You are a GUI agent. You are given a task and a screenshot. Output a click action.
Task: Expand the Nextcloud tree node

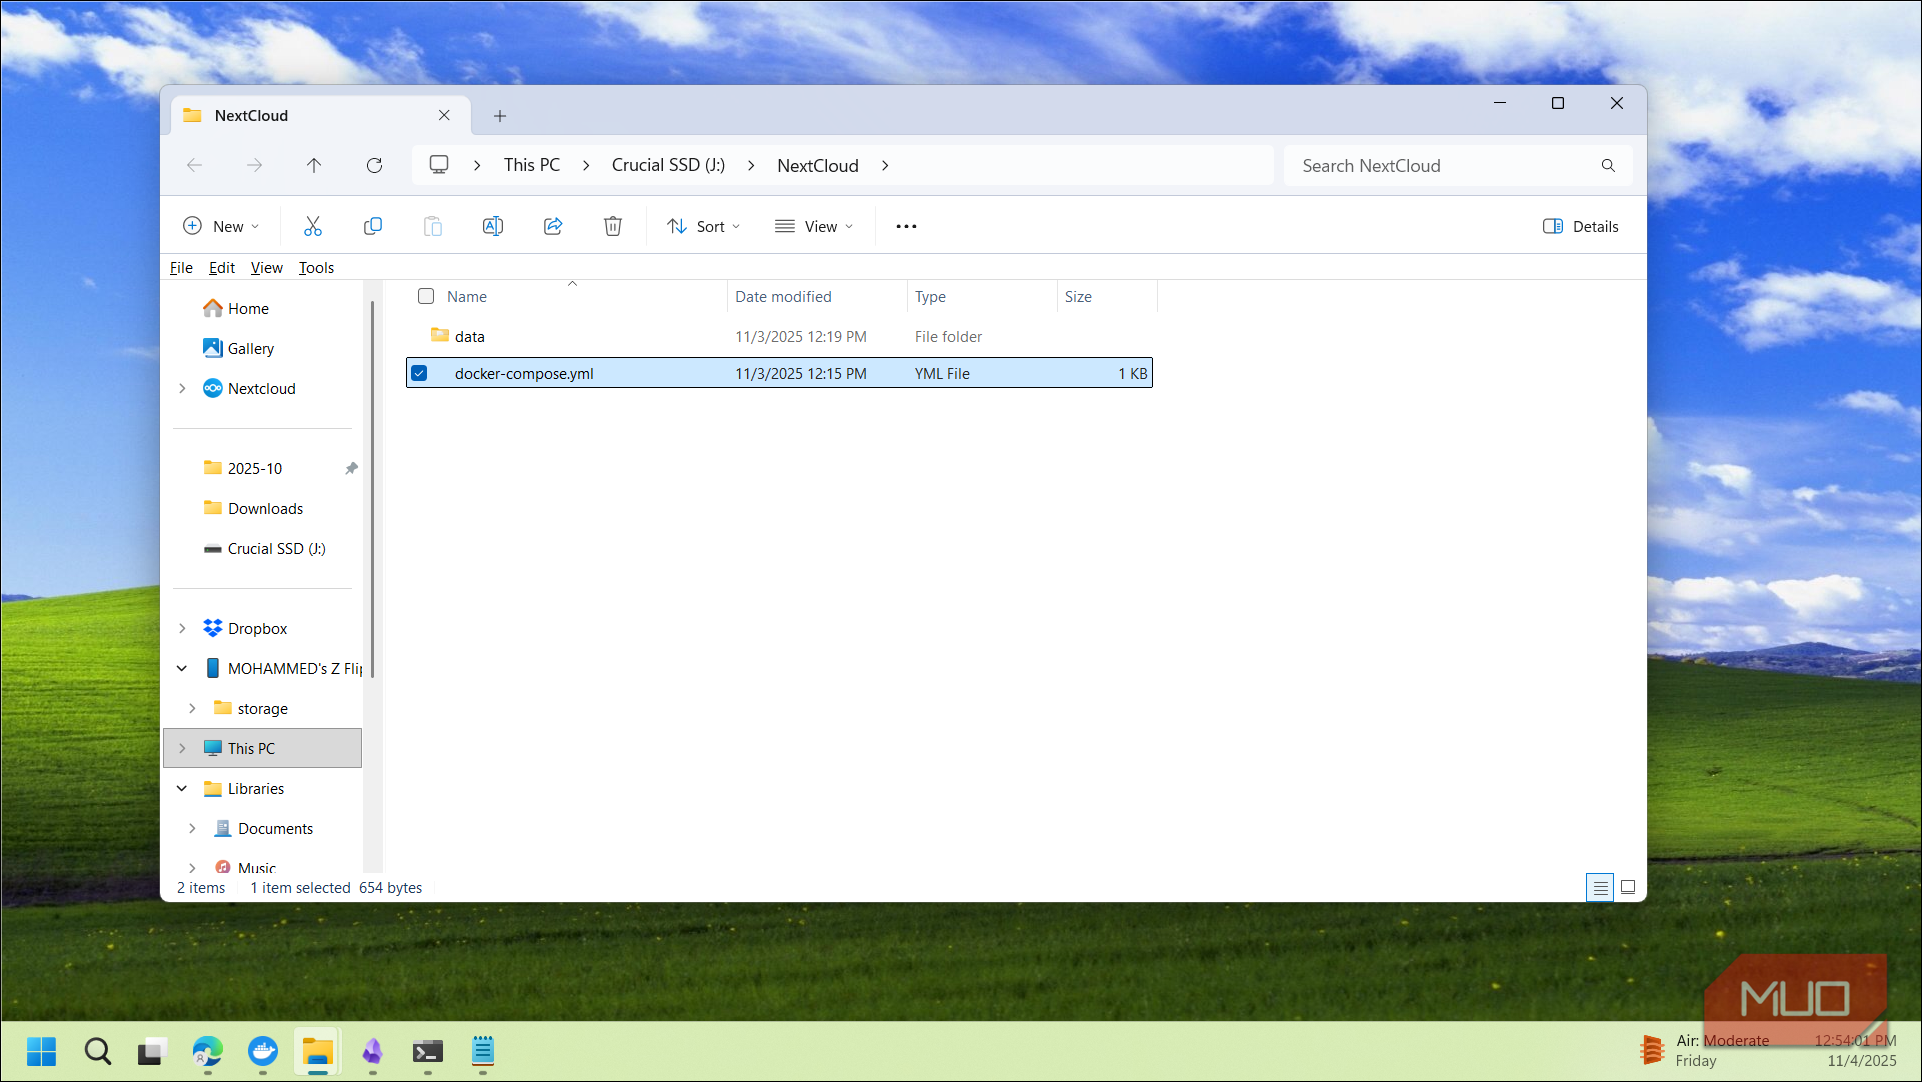182,388
